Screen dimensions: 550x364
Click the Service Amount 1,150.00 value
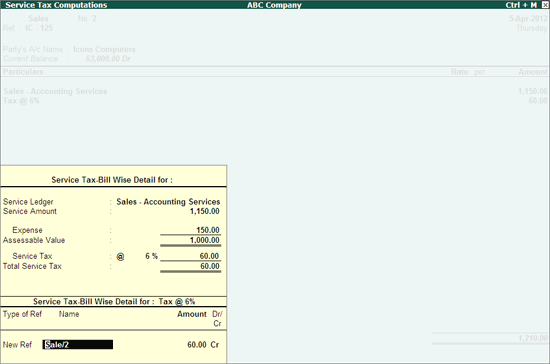[204, 211]
